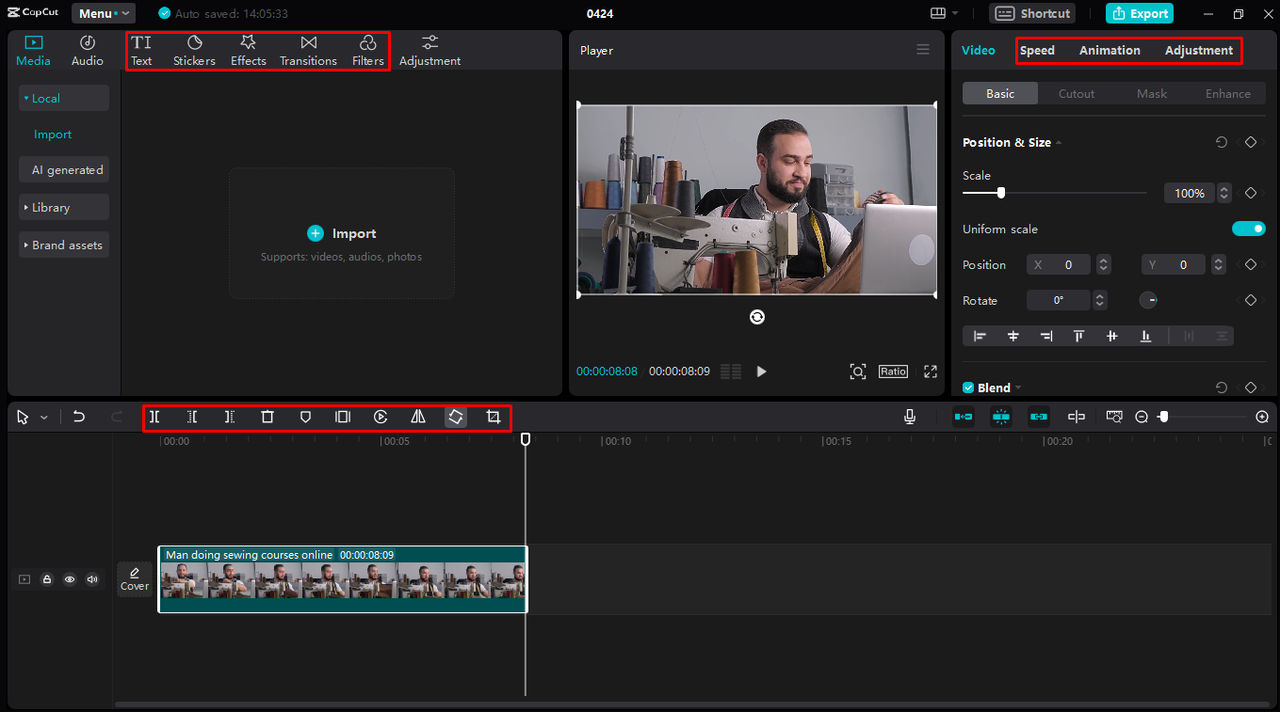Viewport: 1280px width, 712px height.
Task: Click the Ratio button in Player
Action: click(x=893, y=371)
